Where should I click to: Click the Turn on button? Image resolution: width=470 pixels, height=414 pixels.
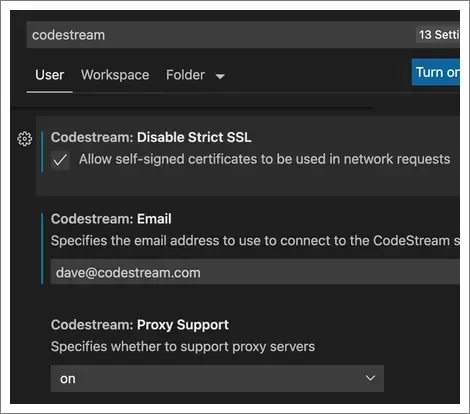click(436, 72)
